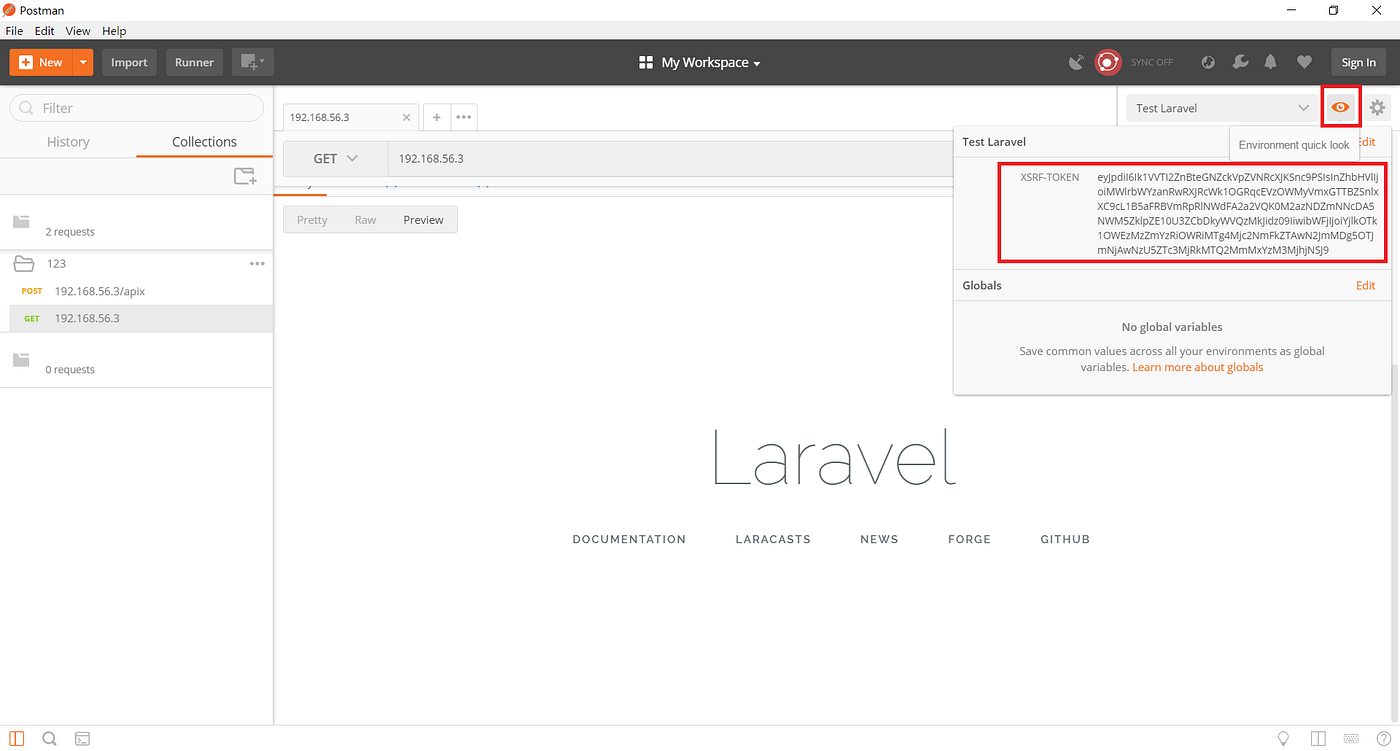
Task: Switch response view to Pretty
Action: coord(312,220)
